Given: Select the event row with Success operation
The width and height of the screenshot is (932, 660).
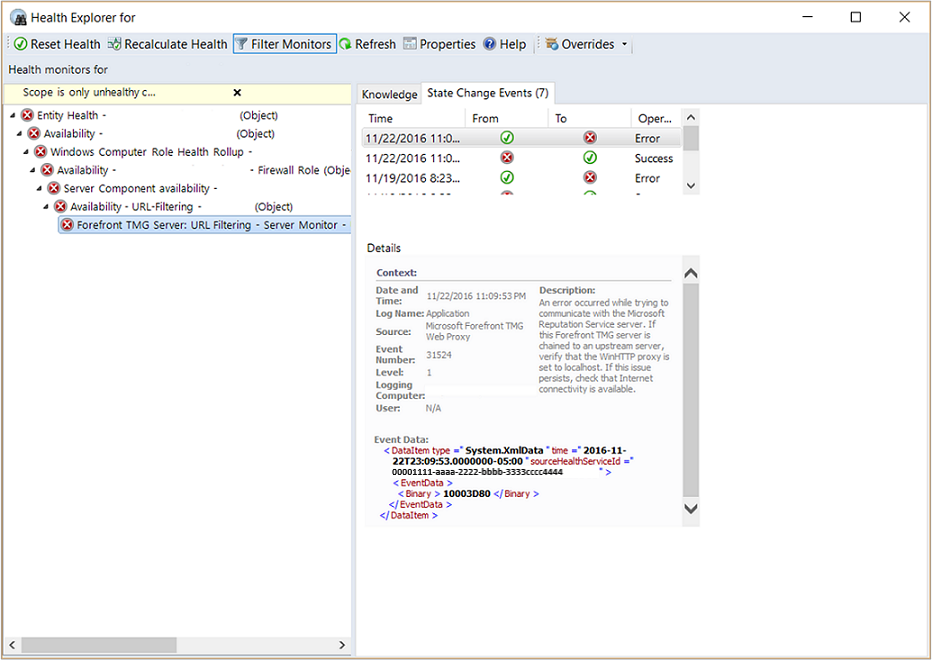Looking at the screenshot, I should coord(522,158).
